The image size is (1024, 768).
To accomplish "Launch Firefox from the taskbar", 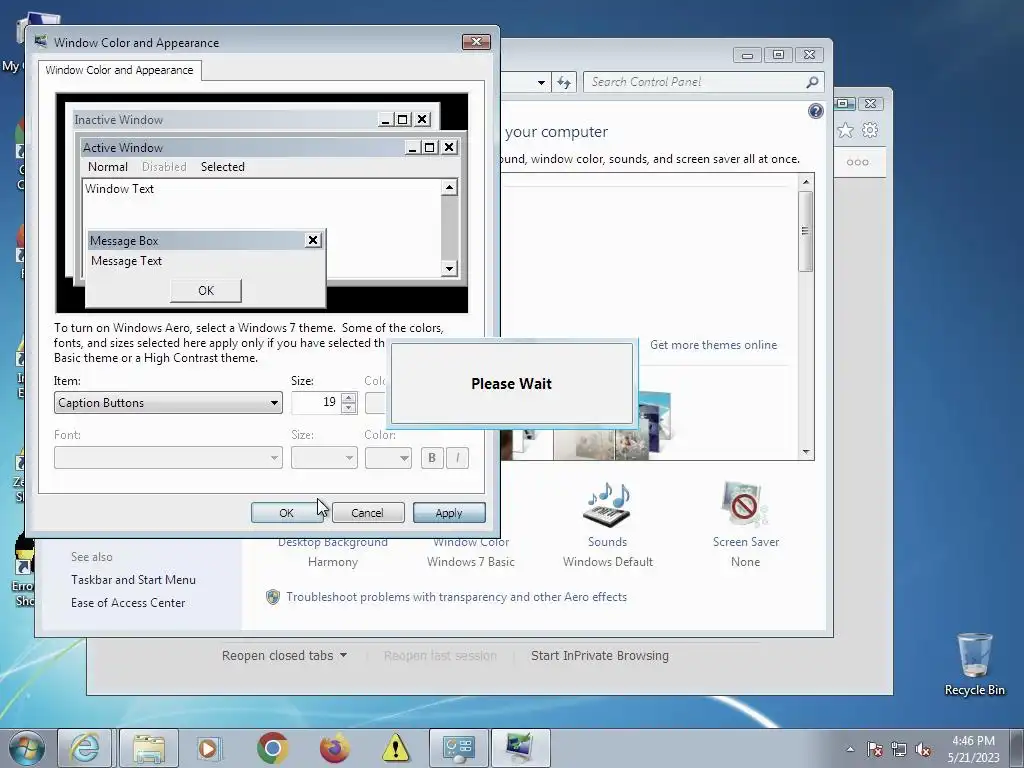I will [x=334, y=748].
